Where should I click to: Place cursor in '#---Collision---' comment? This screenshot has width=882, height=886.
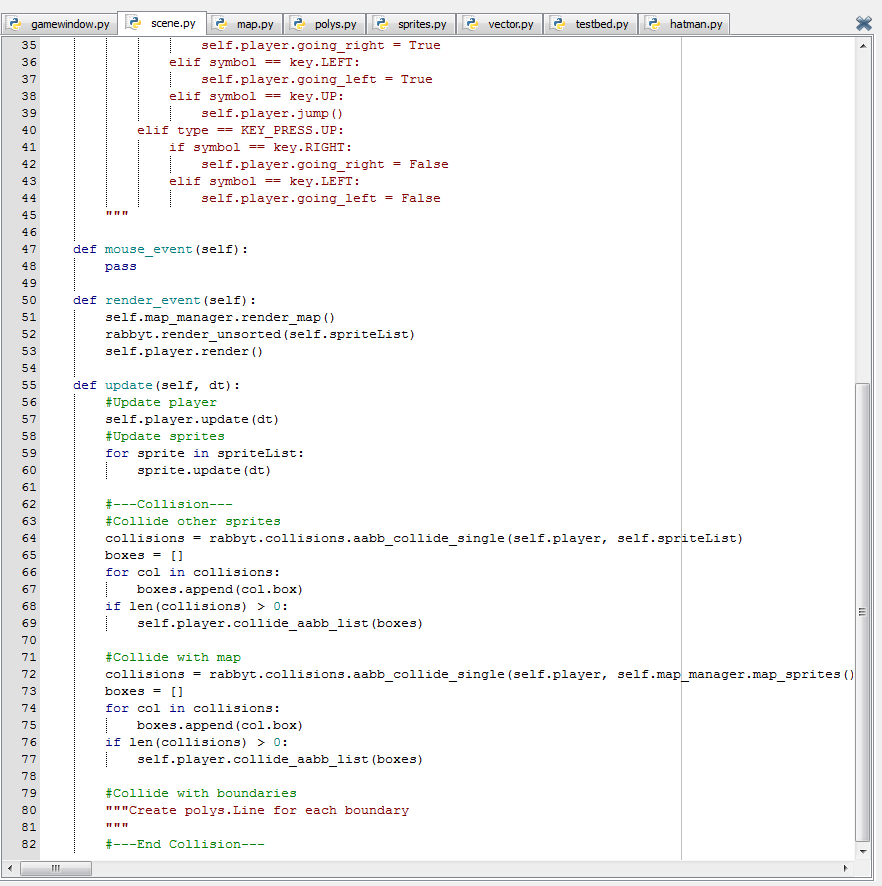tap(168, 504)
